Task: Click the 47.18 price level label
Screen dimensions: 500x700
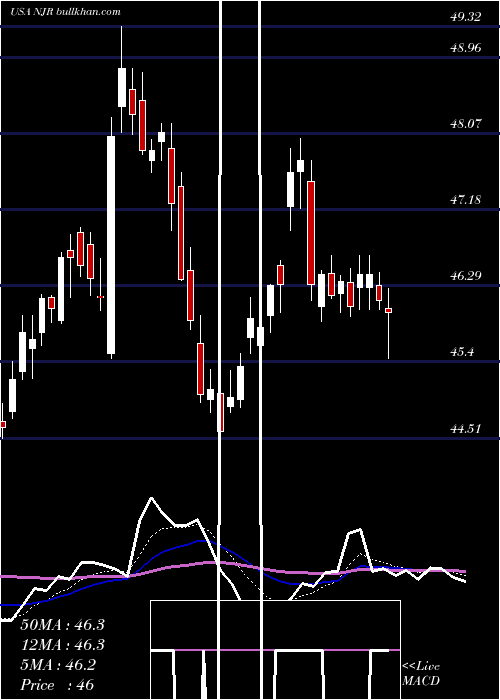Action: pos(466,199)
